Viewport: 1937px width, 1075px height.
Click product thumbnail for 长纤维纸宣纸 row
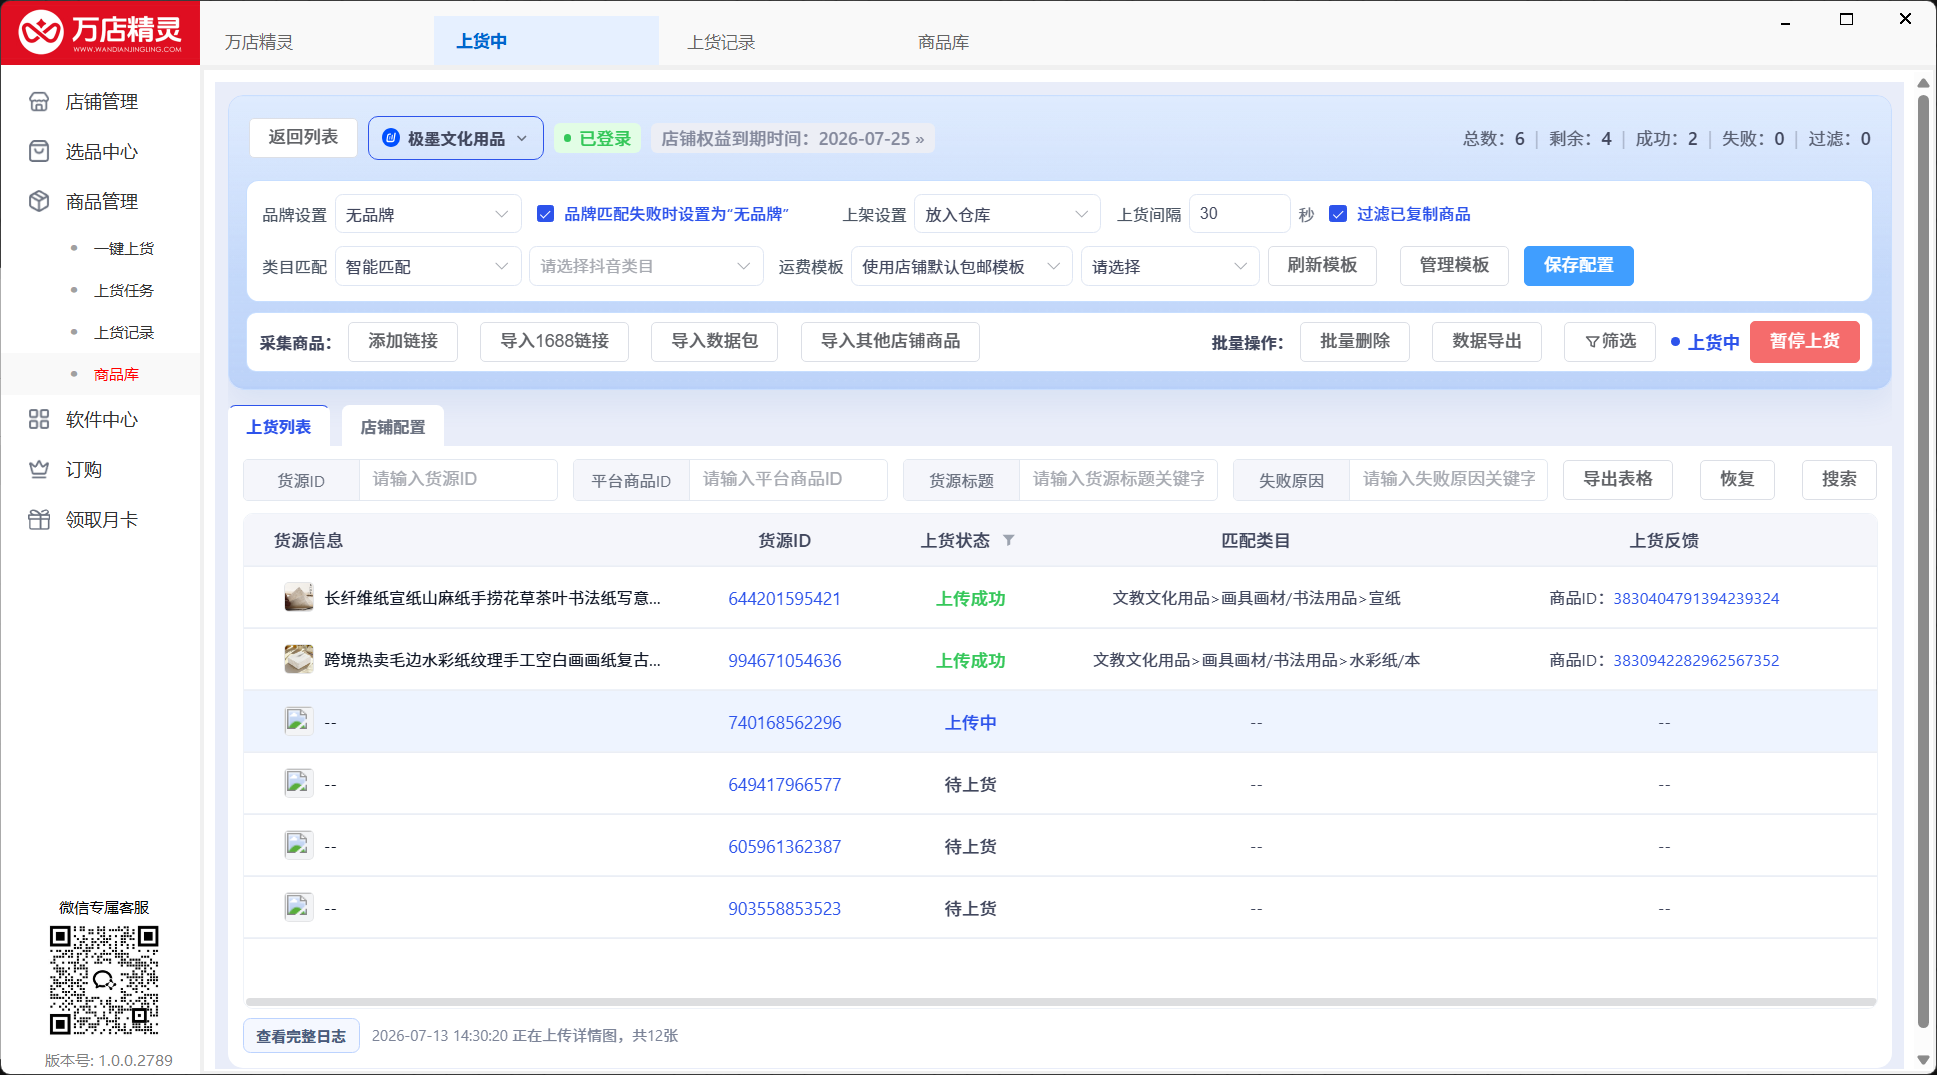[299, 598]
